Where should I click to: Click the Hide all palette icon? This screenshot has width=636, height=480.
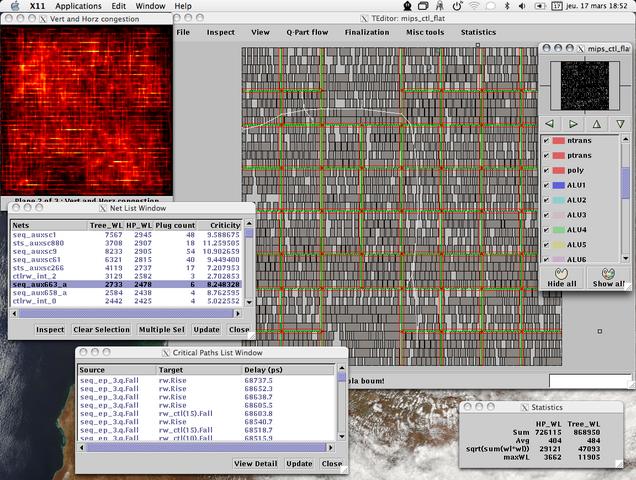pos(561,272)
